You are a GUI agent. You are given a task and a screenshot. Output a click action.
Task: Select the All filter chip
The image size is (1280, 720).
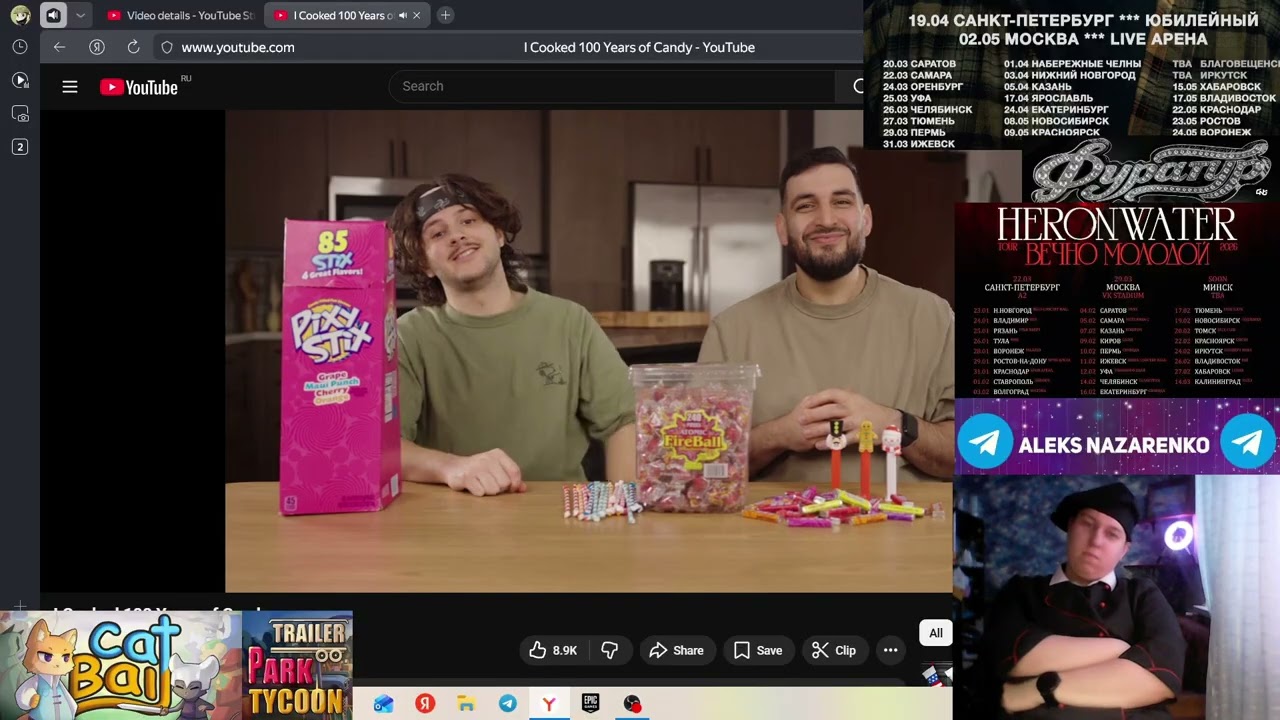click(936, 632)
